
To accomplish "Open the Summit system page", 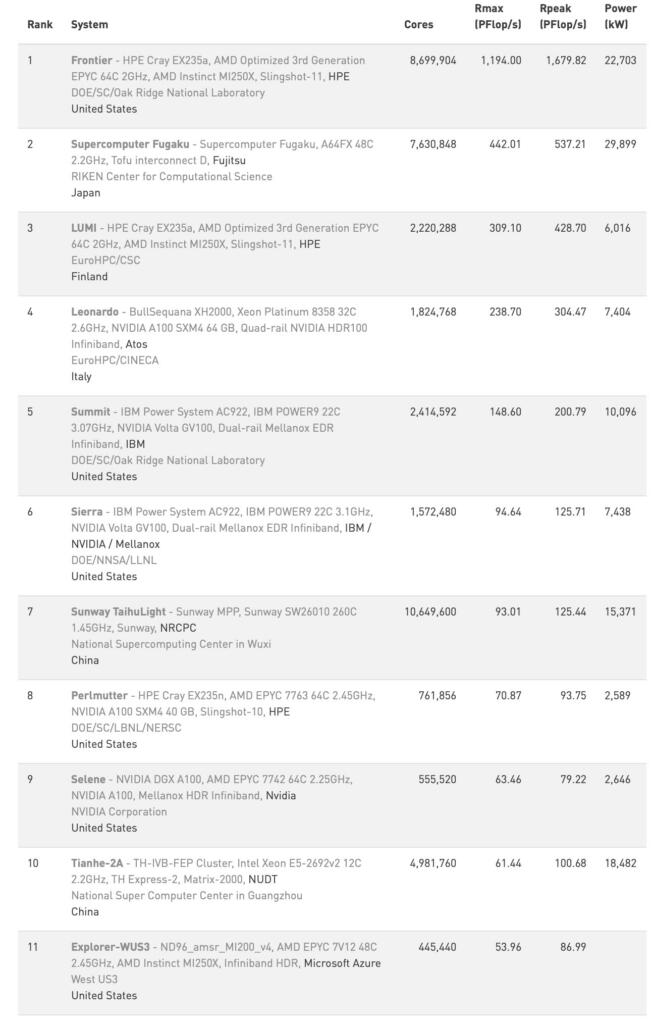I will click(91, 412).
